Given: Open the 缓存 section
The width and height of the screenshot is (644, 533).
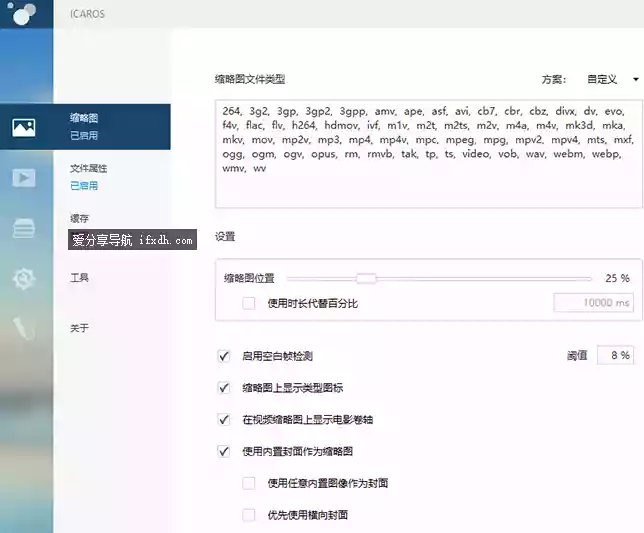Looking at the screenshot, I should [79, 218].
